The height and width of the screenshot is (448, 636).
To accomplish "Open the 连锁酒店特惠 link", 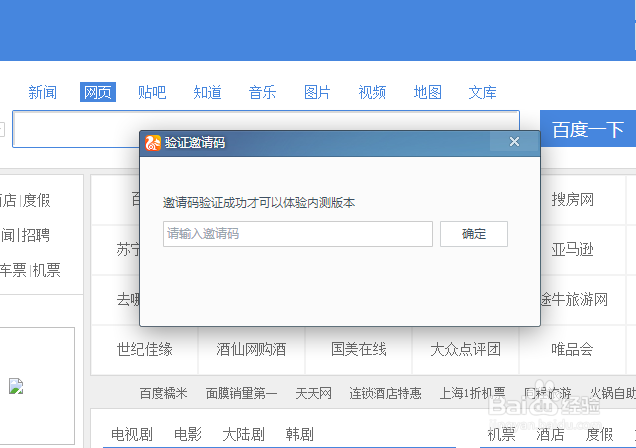I will point(385,393).
